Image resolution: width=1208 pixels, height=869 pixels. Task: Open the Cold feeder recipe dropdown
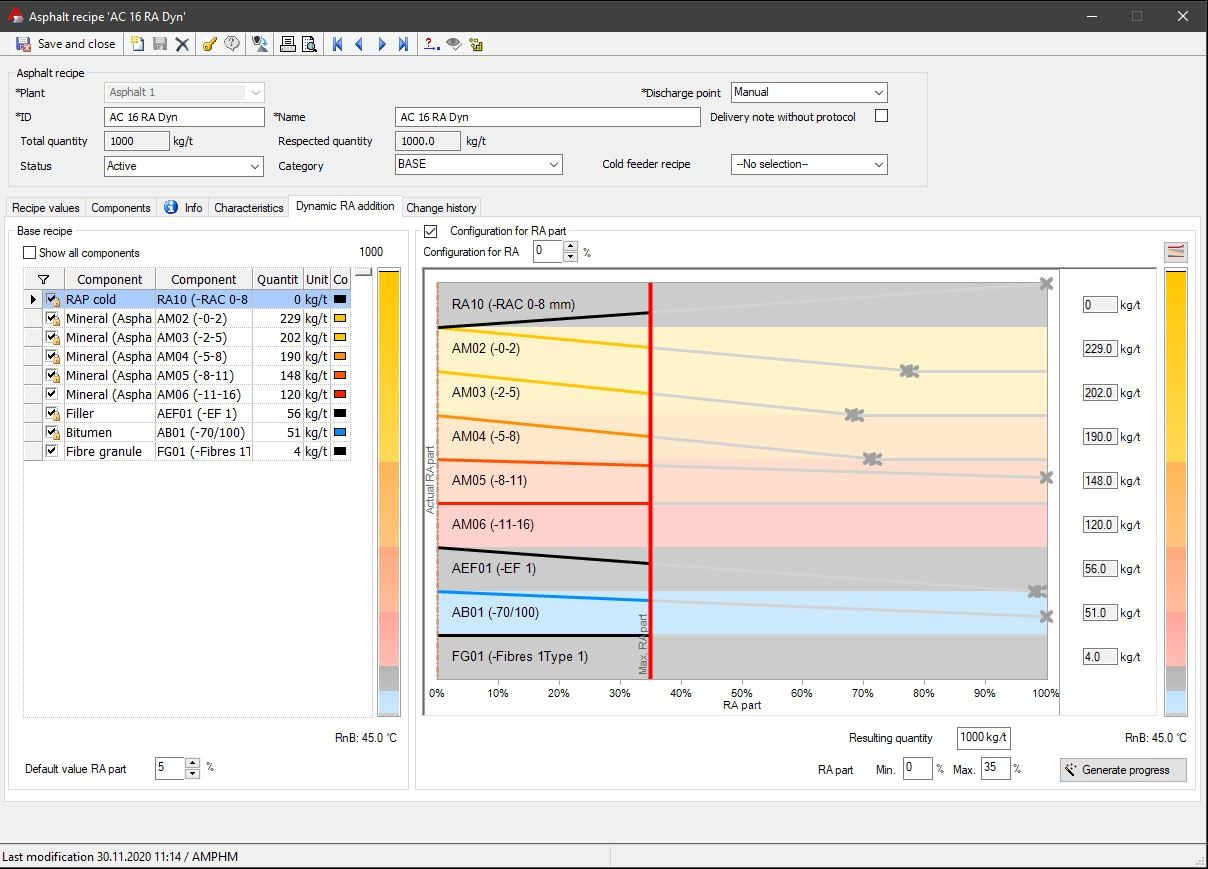[809, 164]
